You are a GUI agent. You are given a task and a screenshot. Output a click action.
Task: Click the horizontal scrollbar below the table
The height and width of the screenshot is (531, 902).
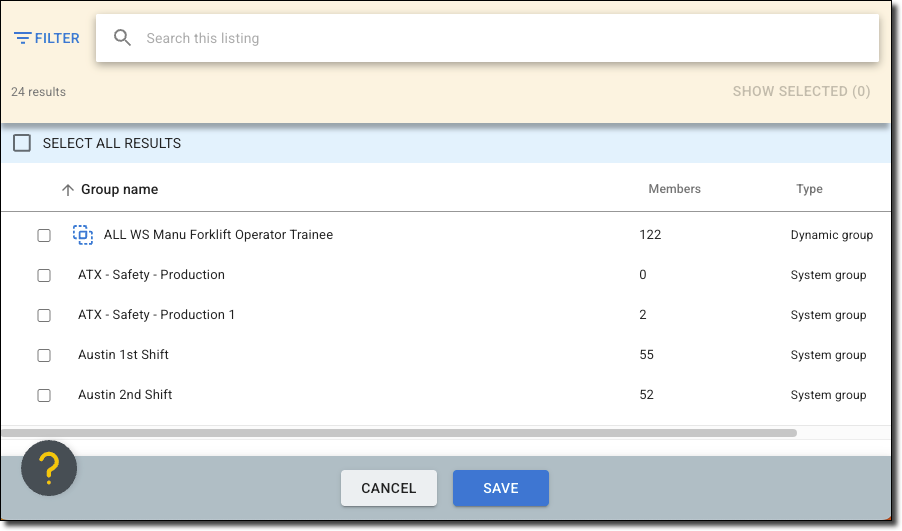tap(400, 433)
